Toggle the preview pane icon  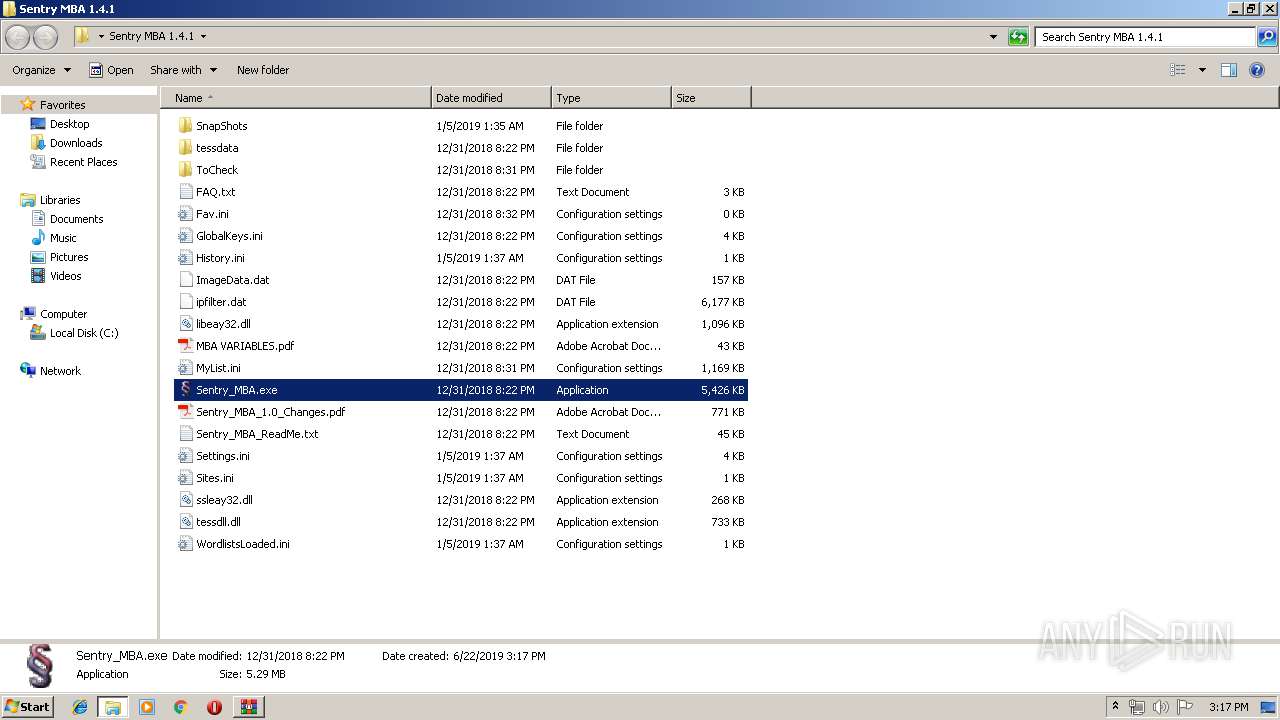pos(1229,70)
